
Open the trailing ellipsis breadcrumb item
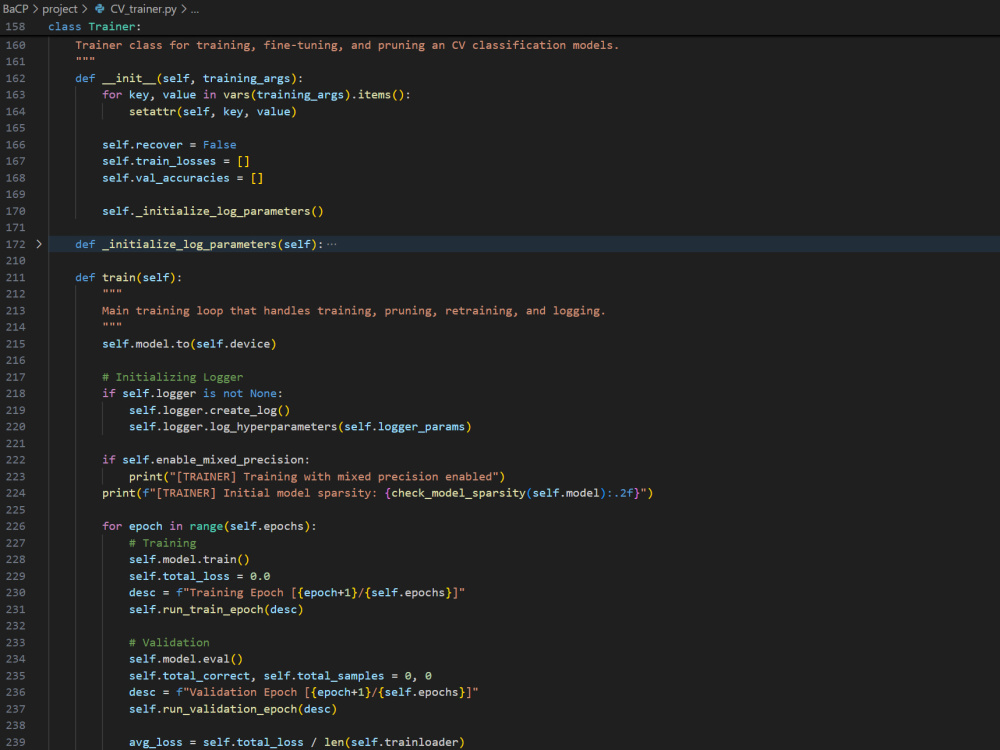[x=195, y=9]
